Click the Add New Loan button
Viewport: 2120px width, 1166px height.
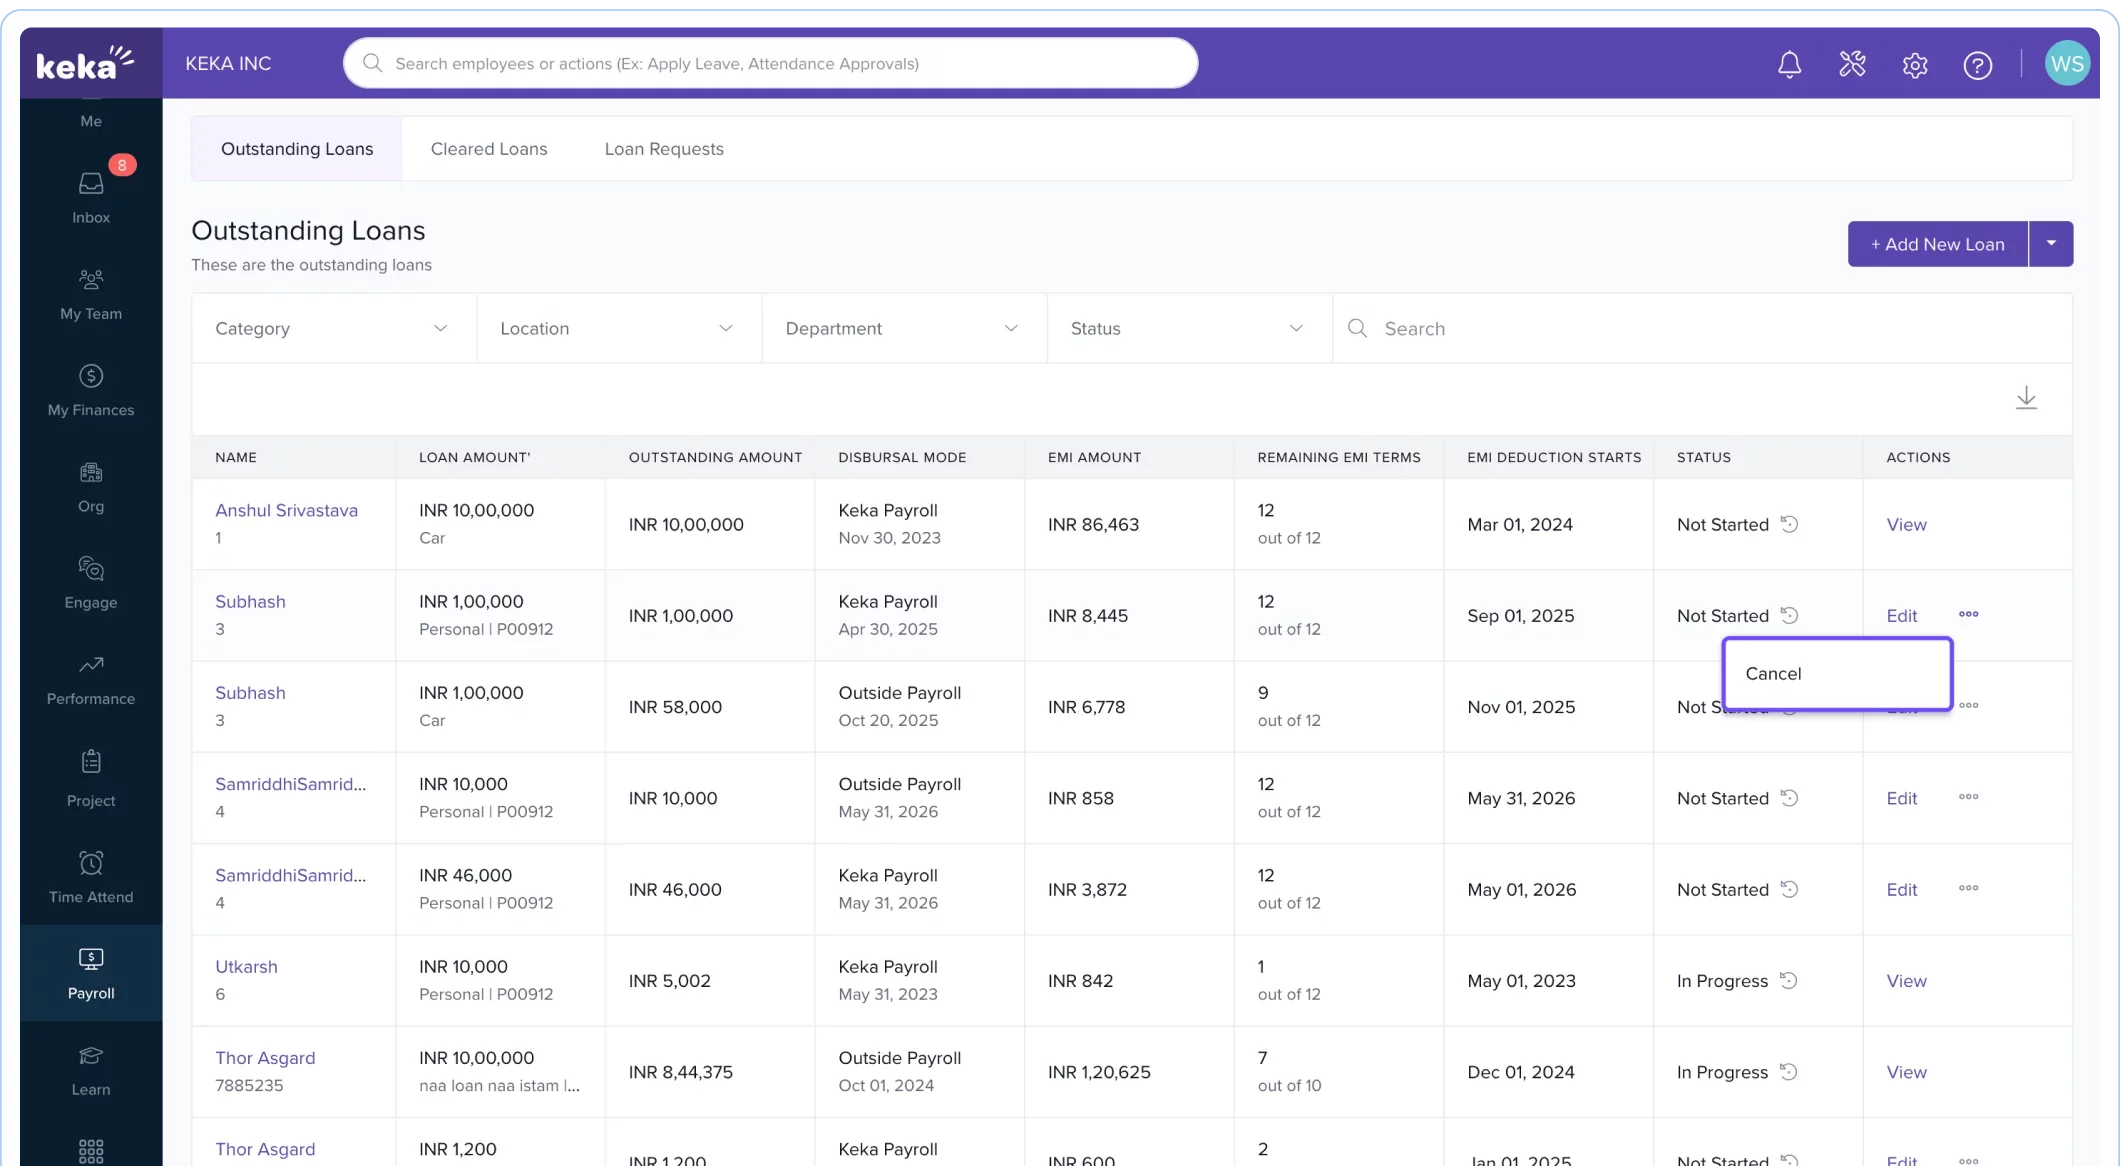click(1937, 244)
